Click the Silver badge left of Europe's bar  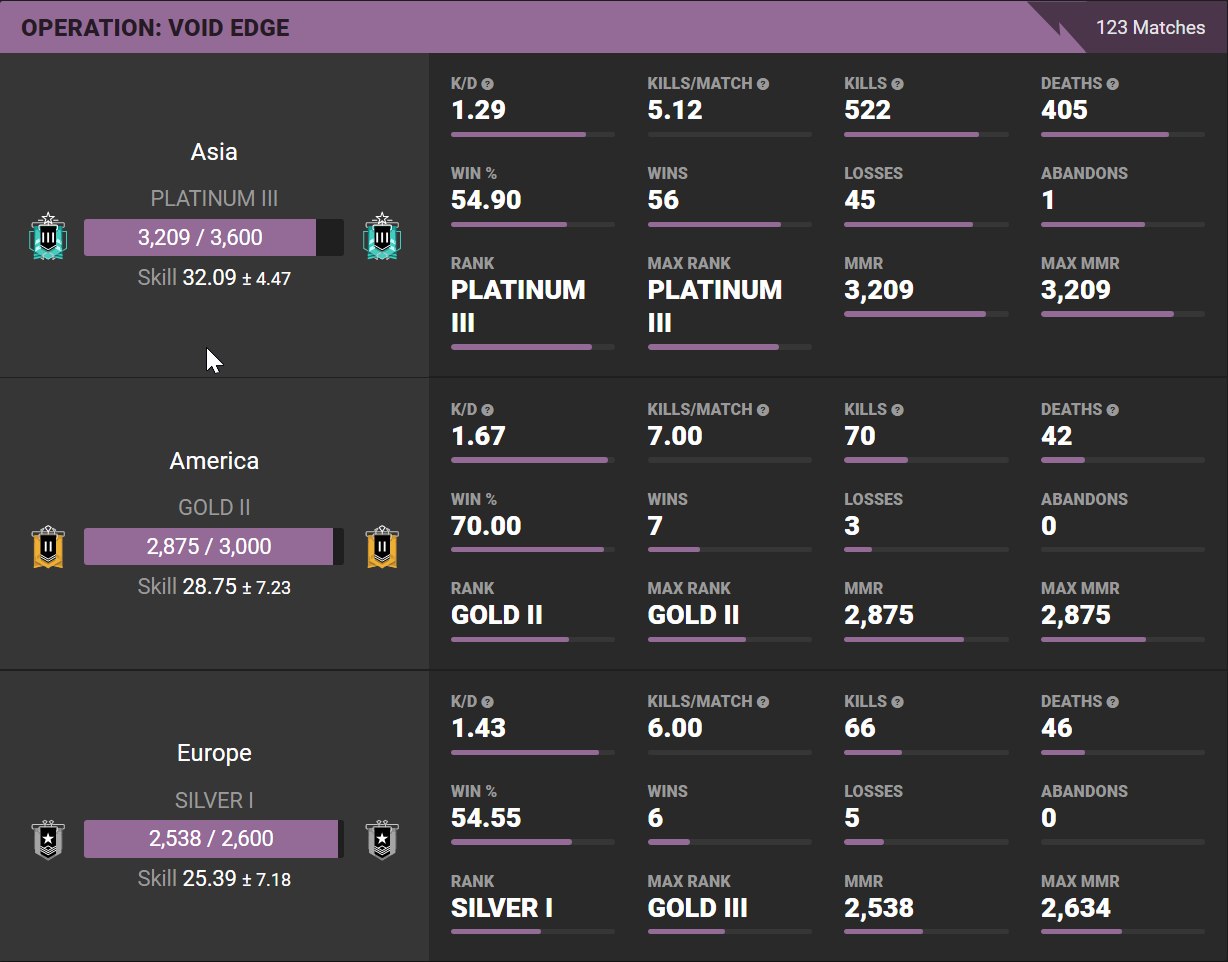[x=48, y=839]
